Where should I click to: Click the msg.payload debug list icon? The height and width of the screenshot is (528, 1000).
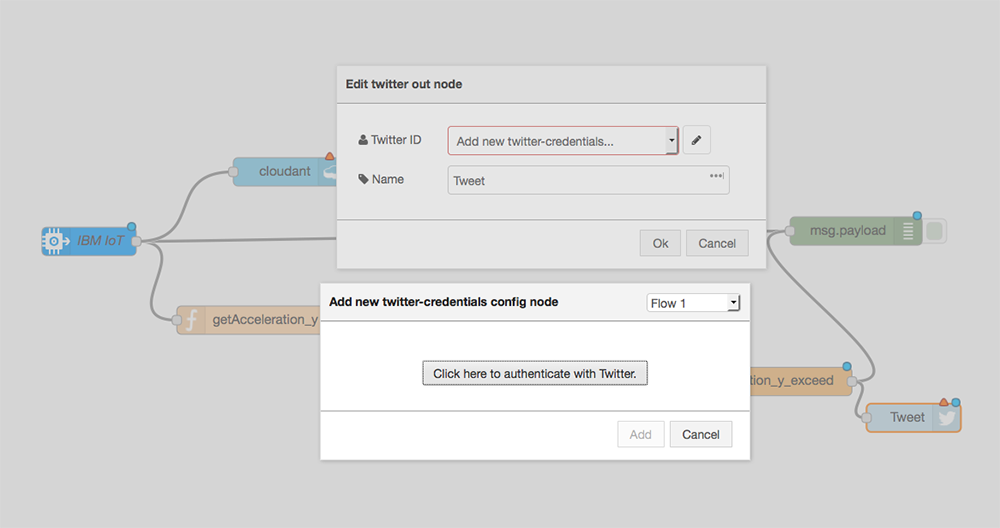pyautogui.click(x=908, y=231)
